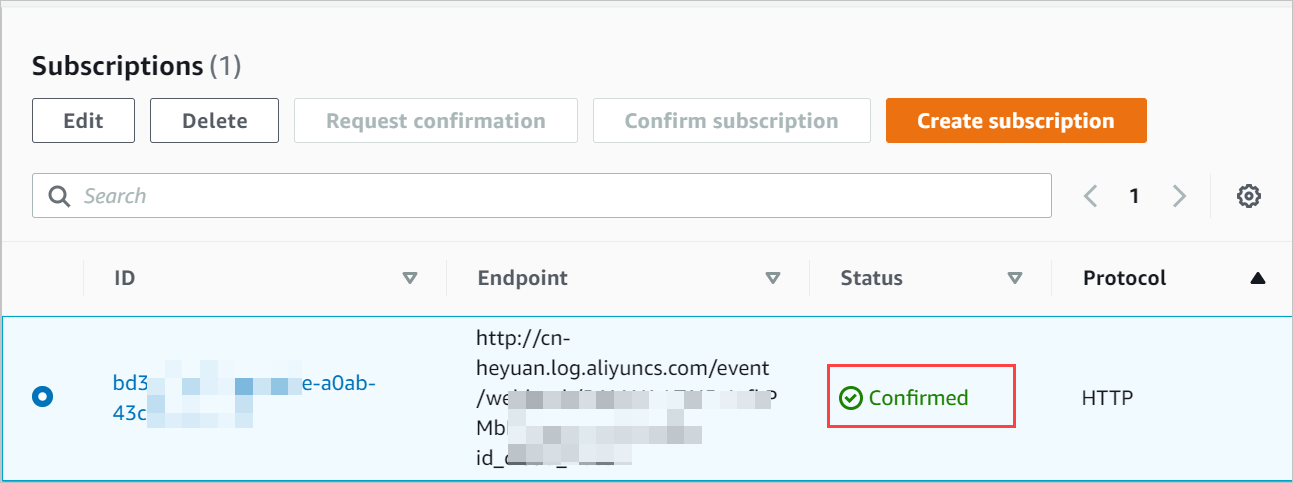
Task: Click the Protocol column header
Action: point(1124,278)
